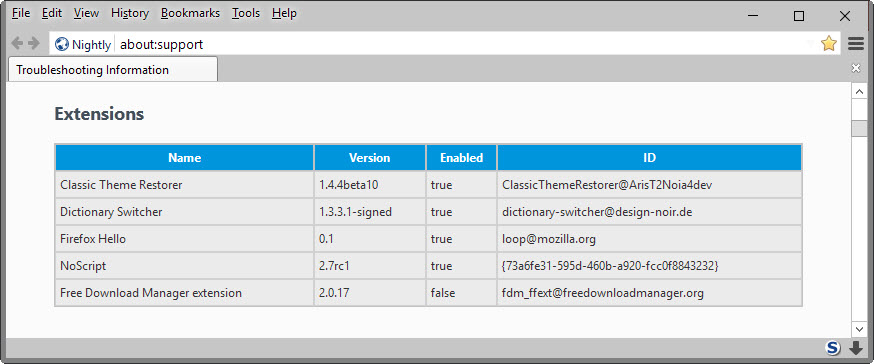Click the false value for Free Download Manager
Viewport: 874px width, 364px height.
[x=443, y=293]
